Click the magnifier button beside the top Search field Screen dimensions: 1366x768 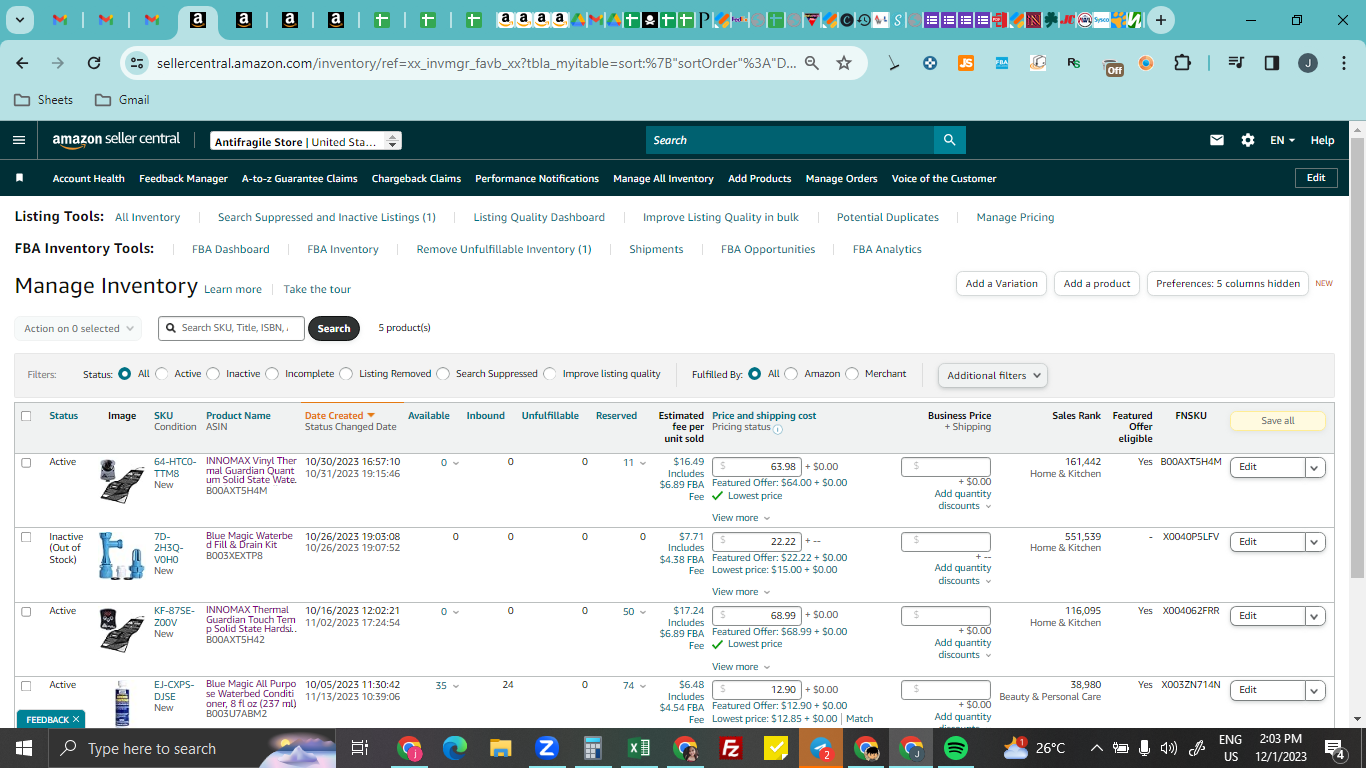click(949, 140)
